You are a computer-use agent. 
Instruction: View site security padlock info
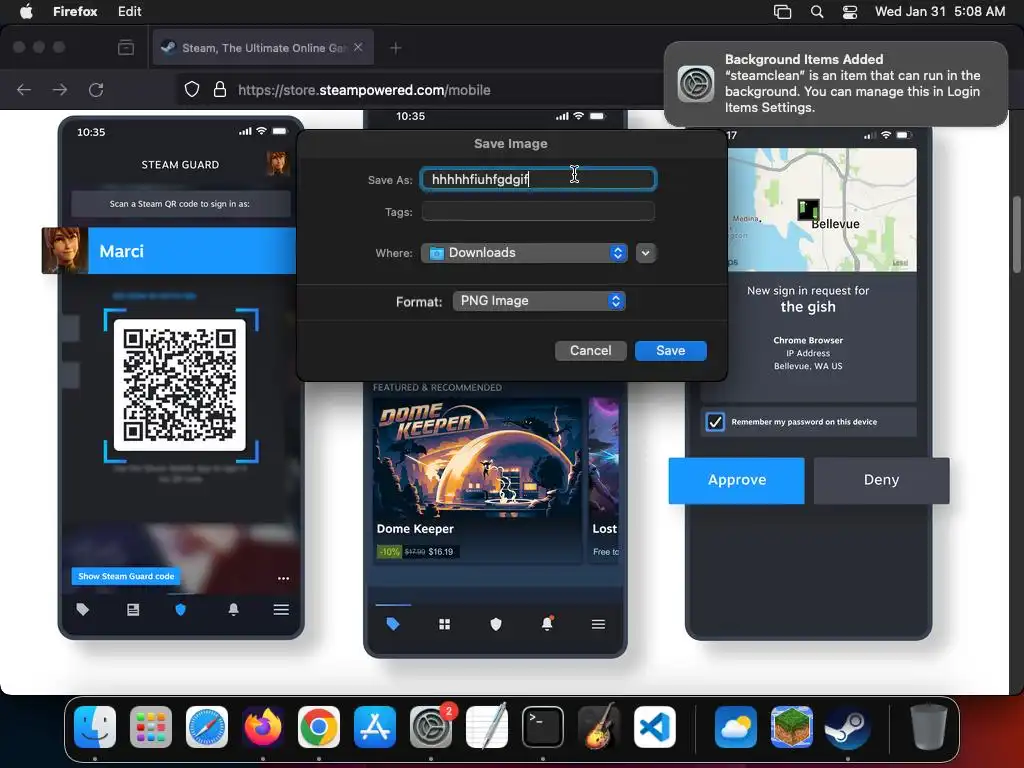(220, 89)
